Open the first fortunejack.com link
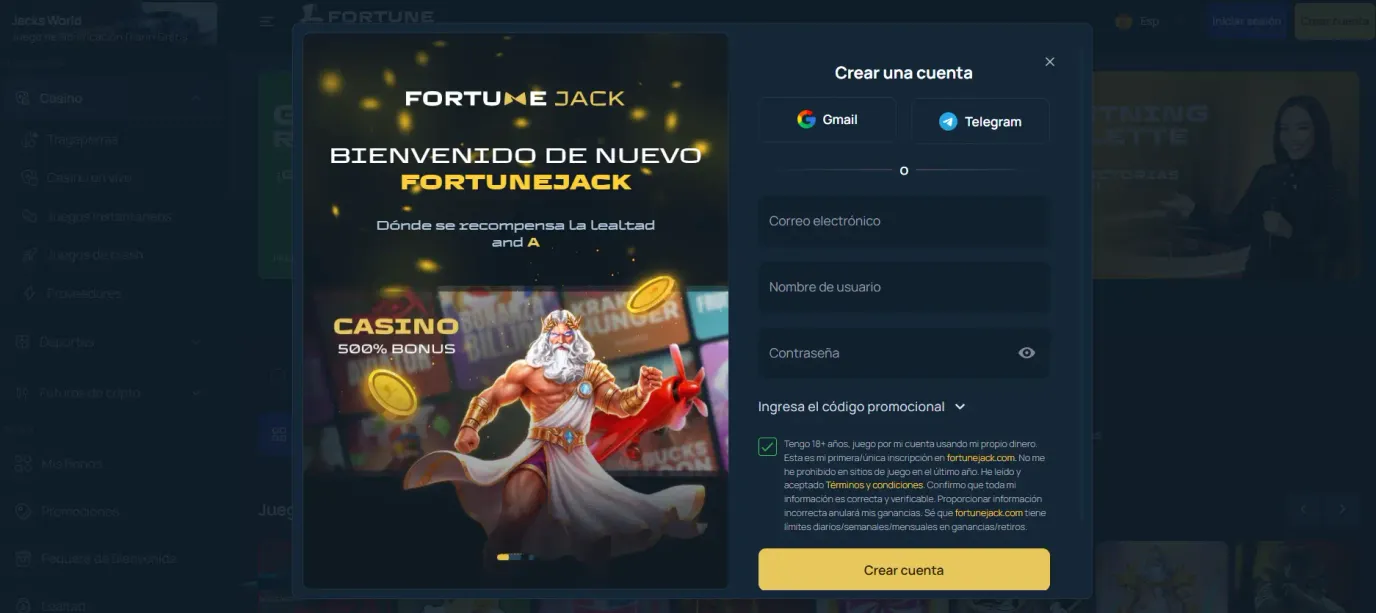This screenshot has width=1376, height=613. pyautogui.click(x=979, y=458)
